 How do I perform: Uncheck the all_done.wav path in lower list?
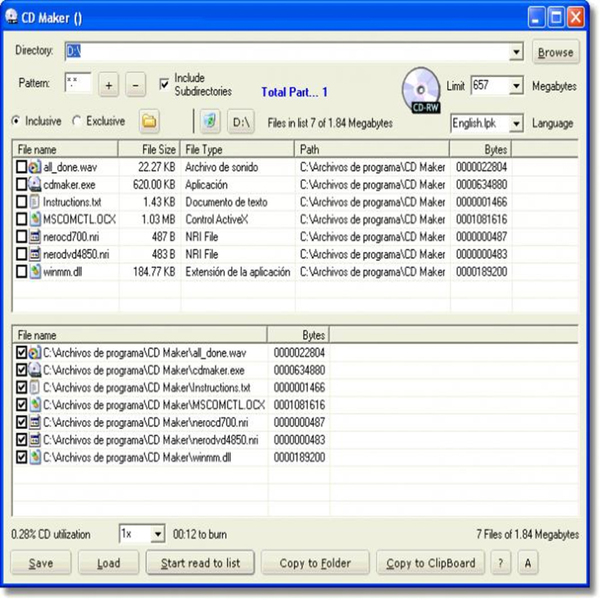click(21, 353)
